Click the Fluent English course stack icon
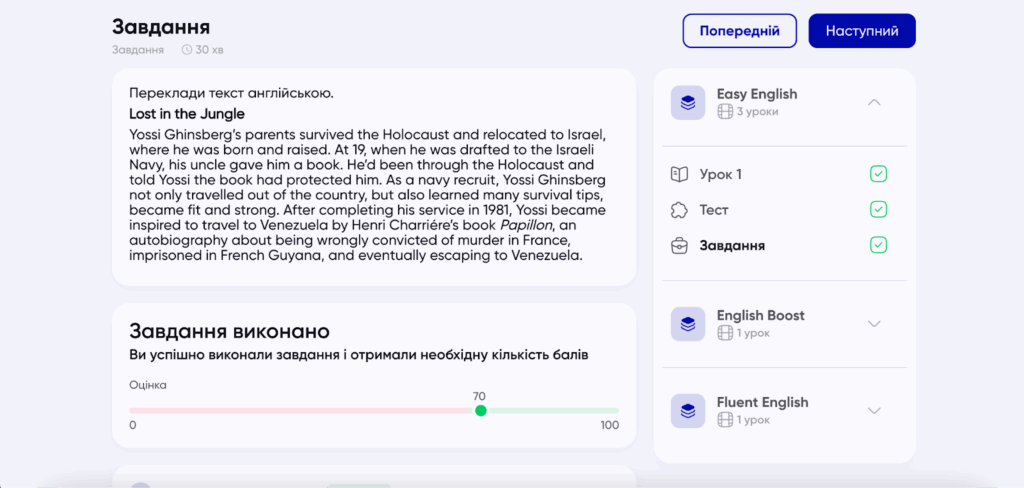The image size is (1024, 488). tap(687, 411)
